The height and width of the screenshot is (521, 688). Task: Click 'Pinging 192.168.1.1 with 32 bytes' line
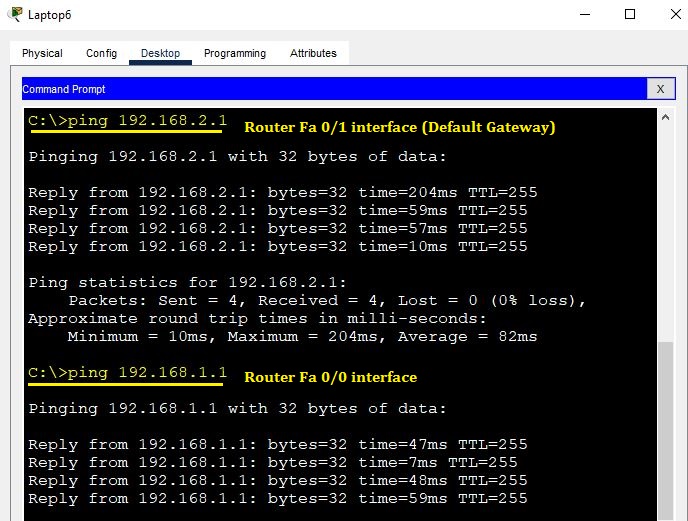pos(237,408)
